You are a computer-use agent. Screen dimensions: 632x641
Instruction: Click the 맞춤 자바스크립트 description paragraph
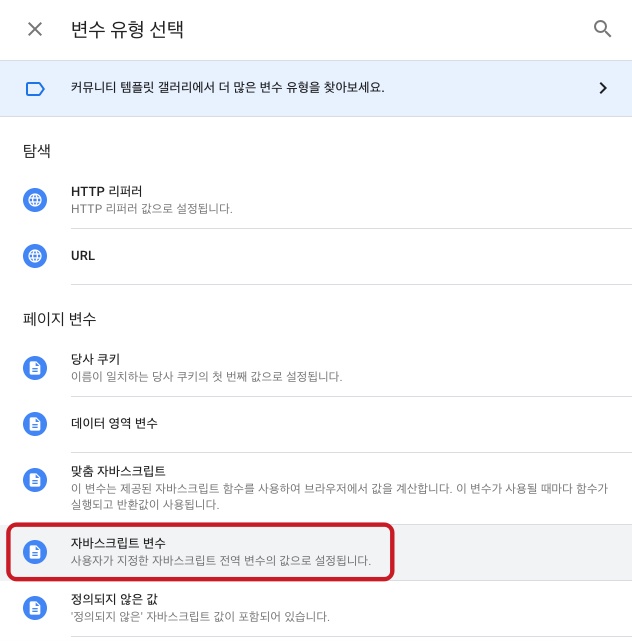click(x=339, y=496)
